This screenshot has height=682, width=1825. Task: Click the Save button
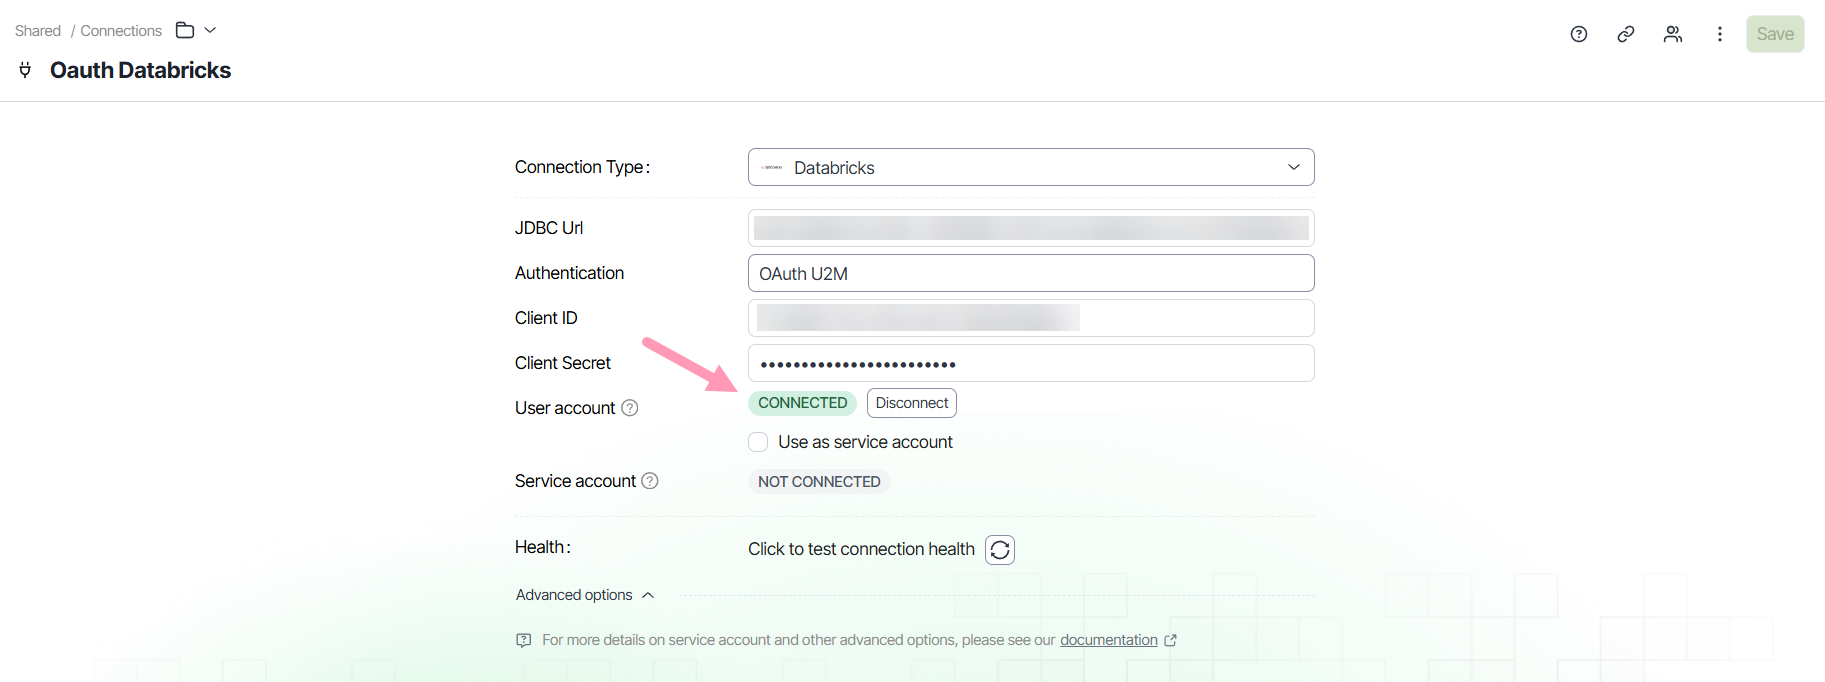(x=1775, y=34)
